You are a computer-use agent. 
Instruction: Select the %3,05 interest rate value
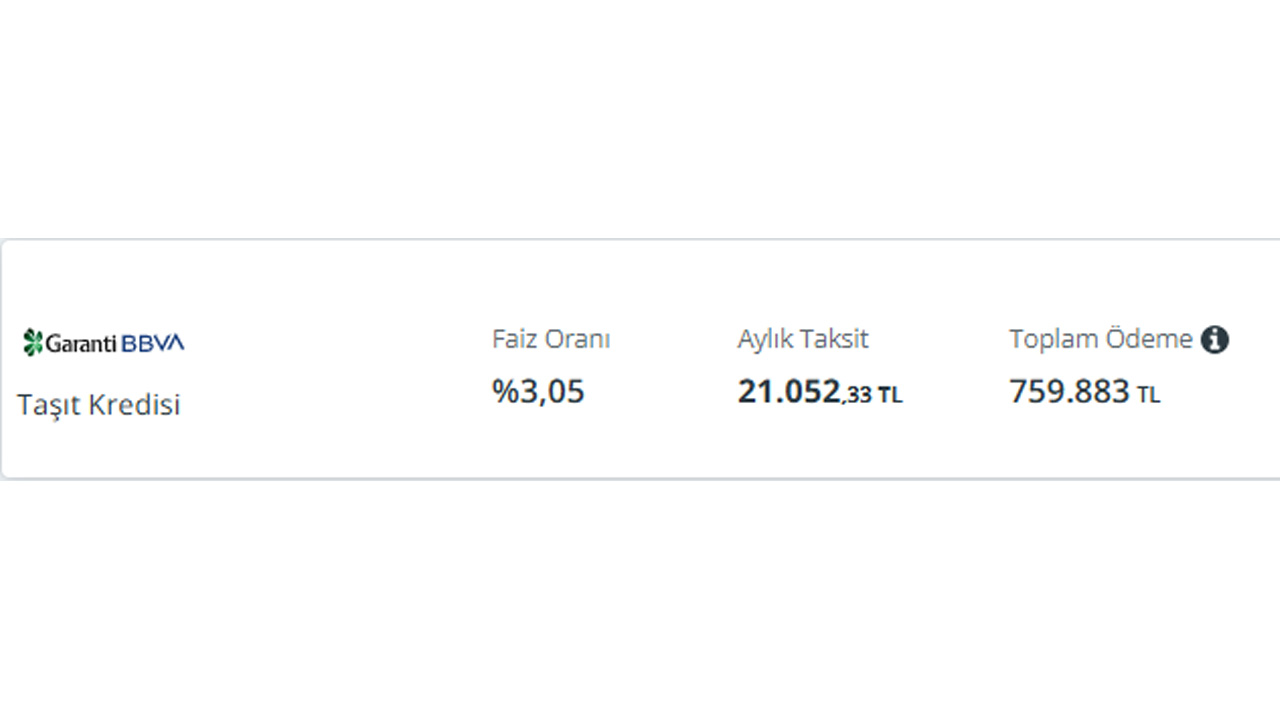[538, 391]
